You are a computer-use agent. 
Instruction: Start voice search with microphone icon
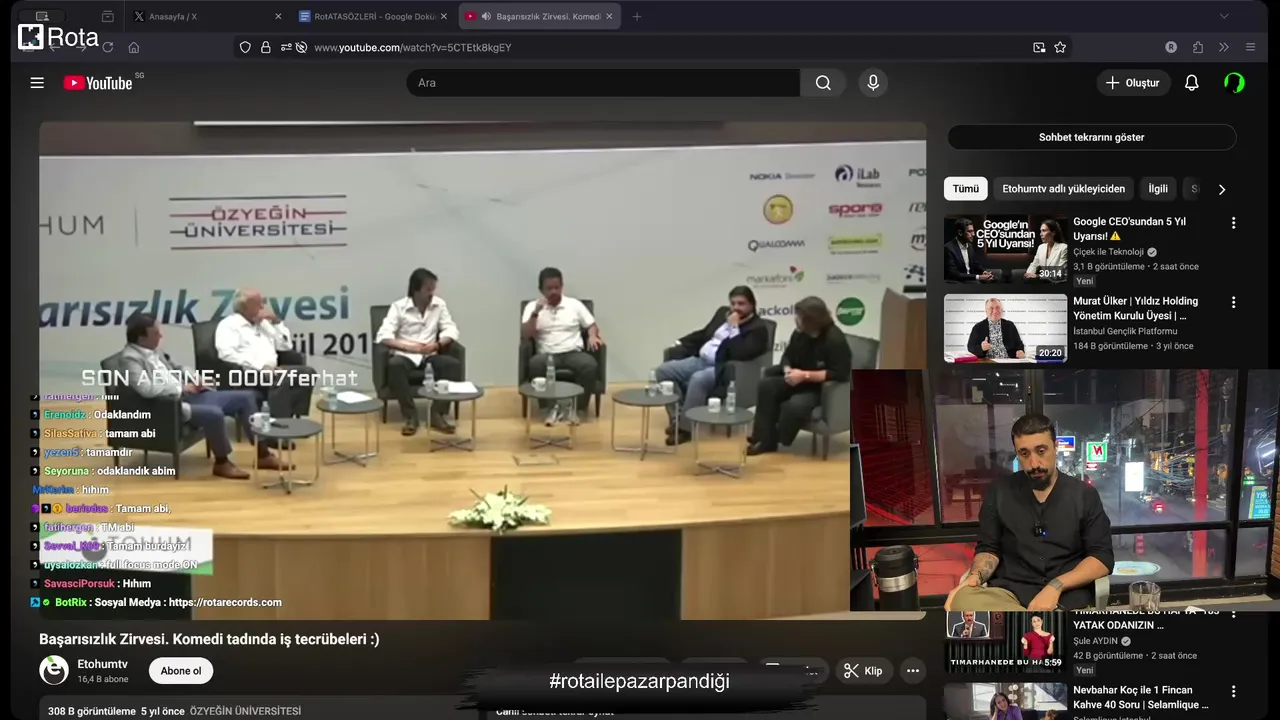pyautogui.click(x=873, y=83)
